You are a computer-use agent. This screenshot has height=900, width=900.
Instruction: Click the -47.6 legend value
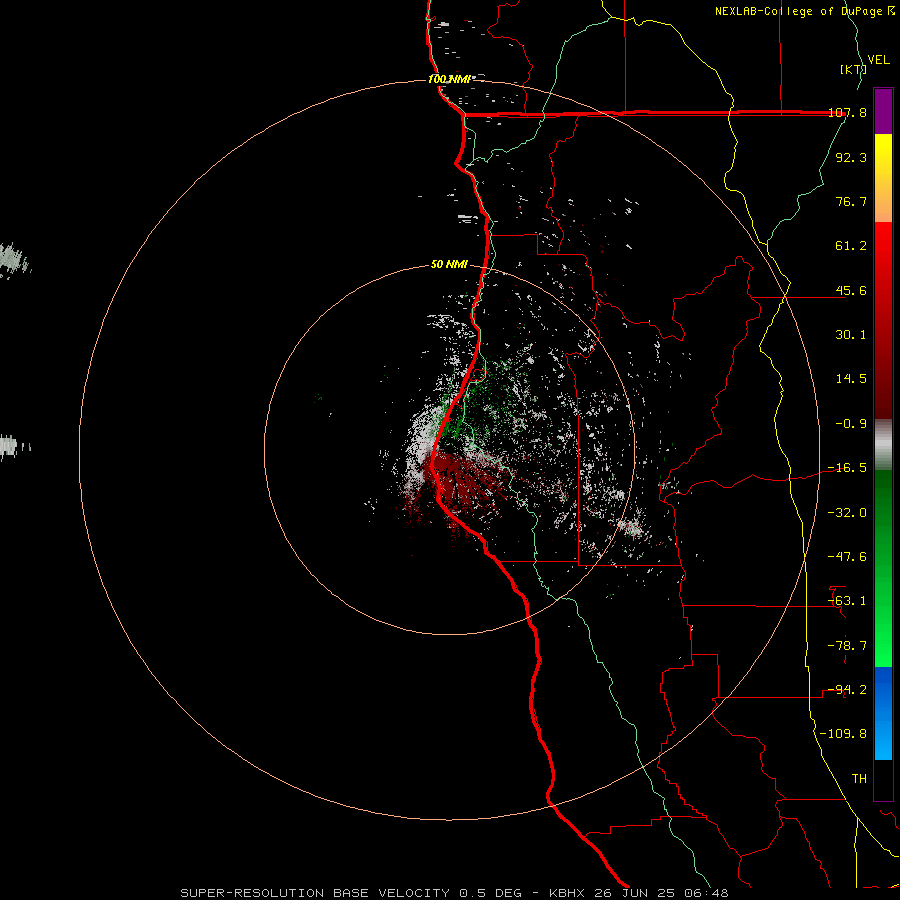click(847, 557)
